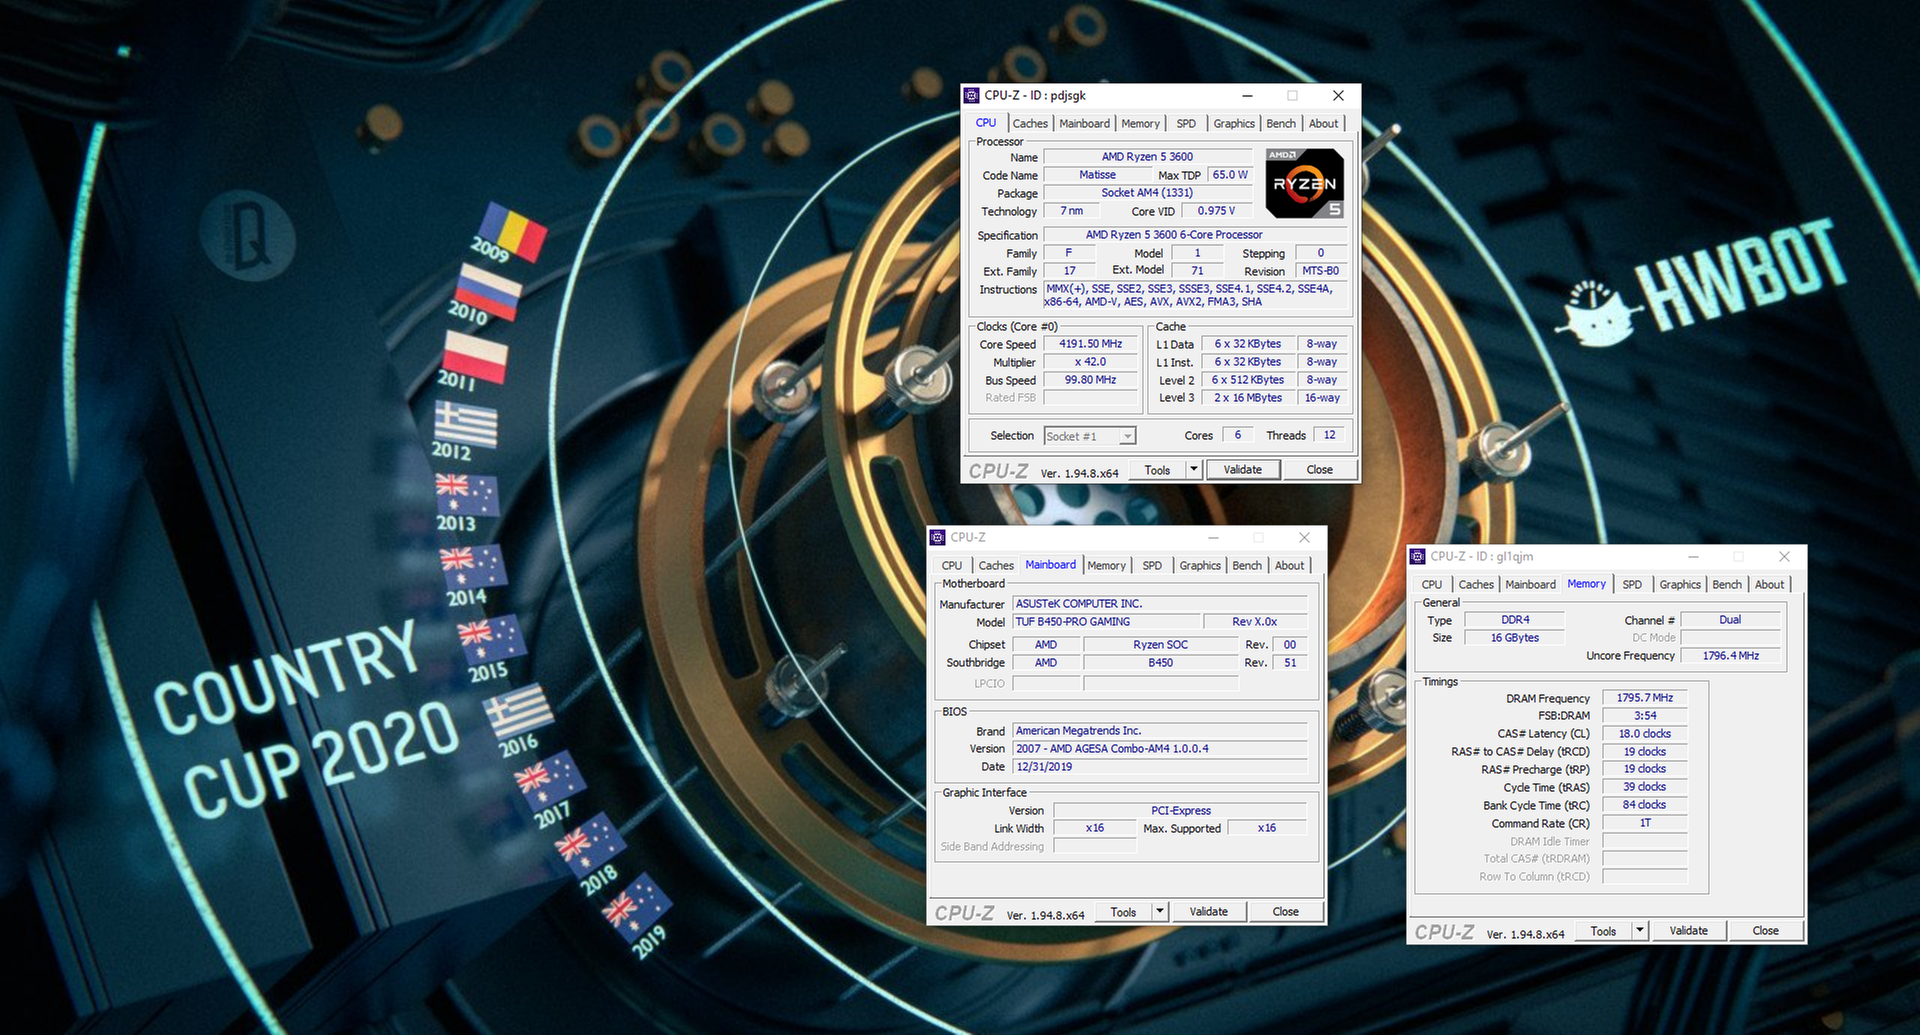The image size is (1920, 1035).
Task: Open Tools dropdown arrow in Memory window
Action: [1639, 931]
